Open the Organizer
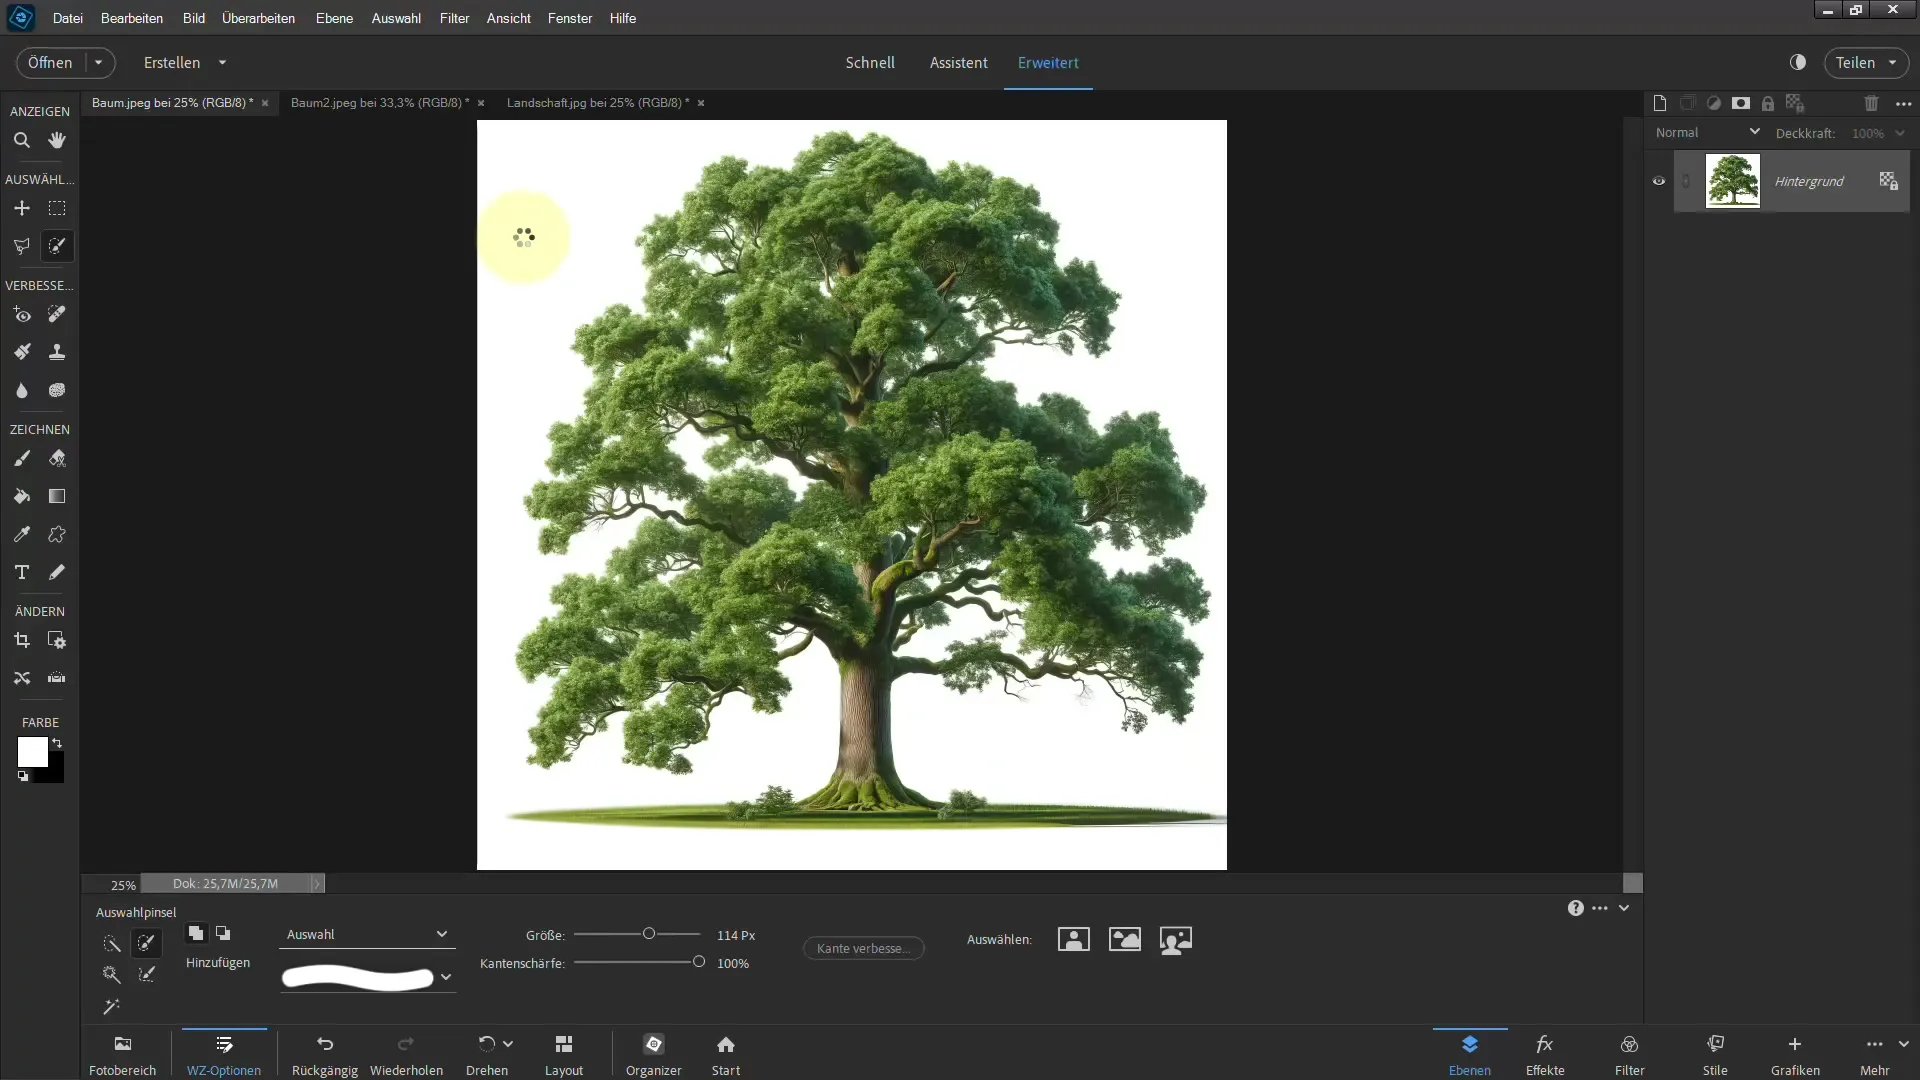 (654, 1055)
